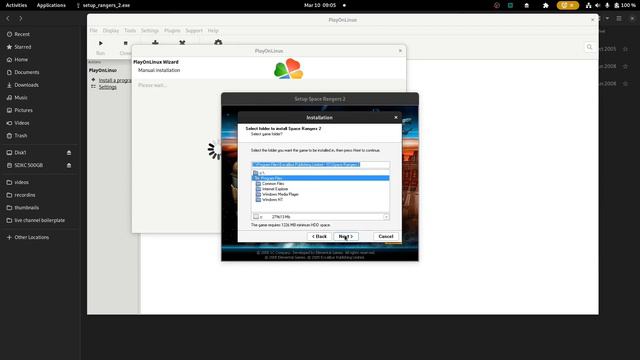Click Next in the Installation dialog
Screen dimensions: 640x360
coord(346,236)
